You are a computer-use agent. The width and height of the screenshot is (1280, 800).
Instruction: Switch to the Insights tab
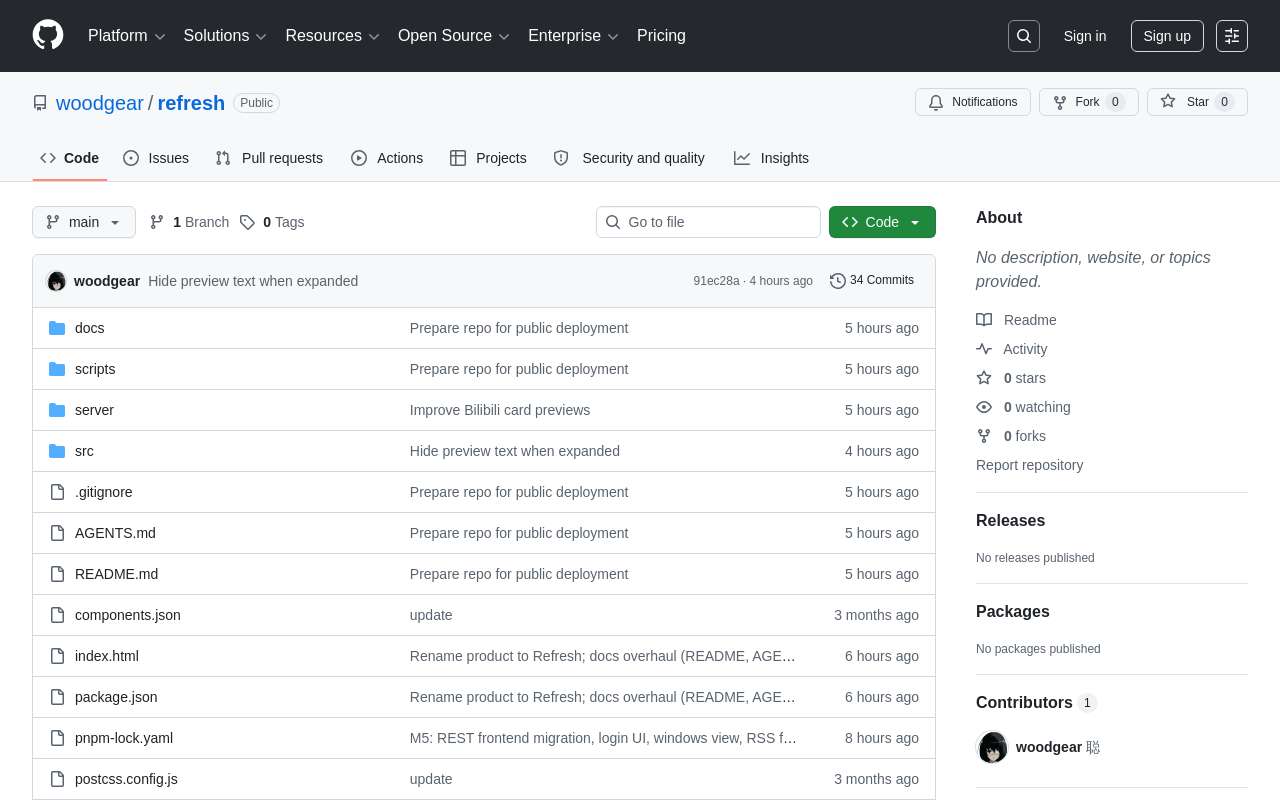(771, 158)
